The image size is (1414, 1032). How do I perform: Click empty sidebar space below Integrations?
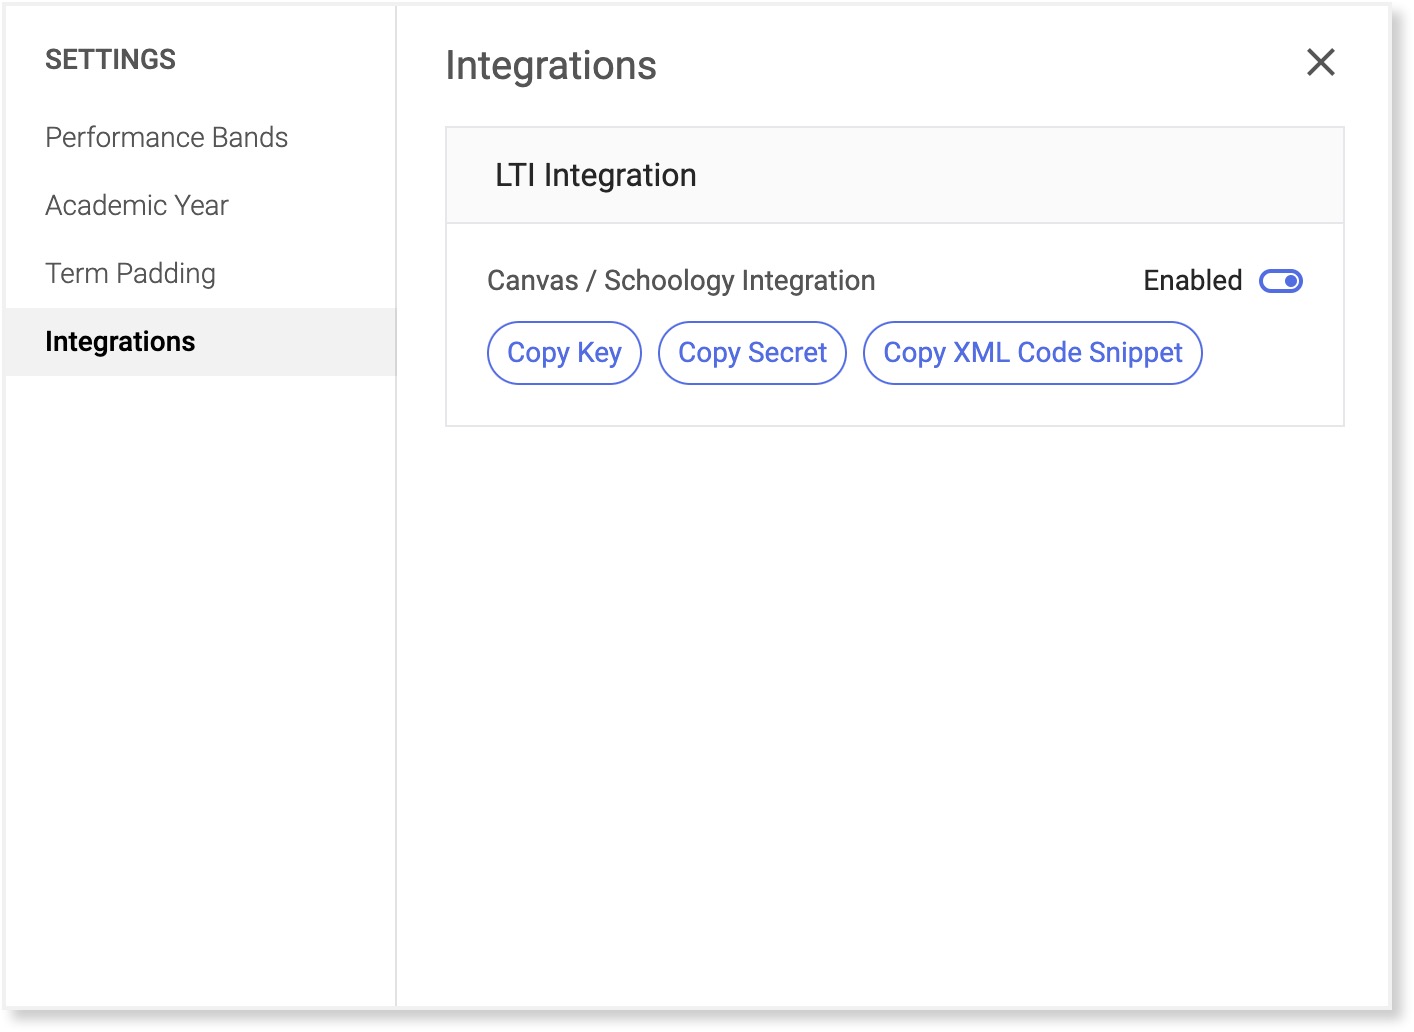(200, 650)
